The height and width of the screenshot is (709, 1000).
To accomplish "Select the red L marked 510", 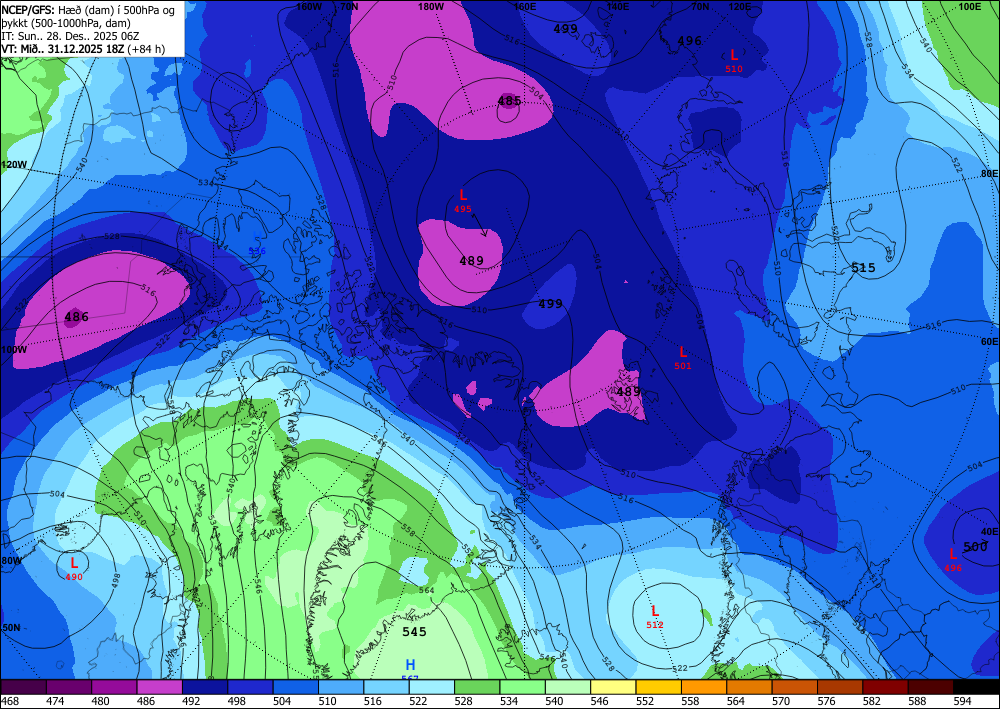I will (x=734, y=55).
